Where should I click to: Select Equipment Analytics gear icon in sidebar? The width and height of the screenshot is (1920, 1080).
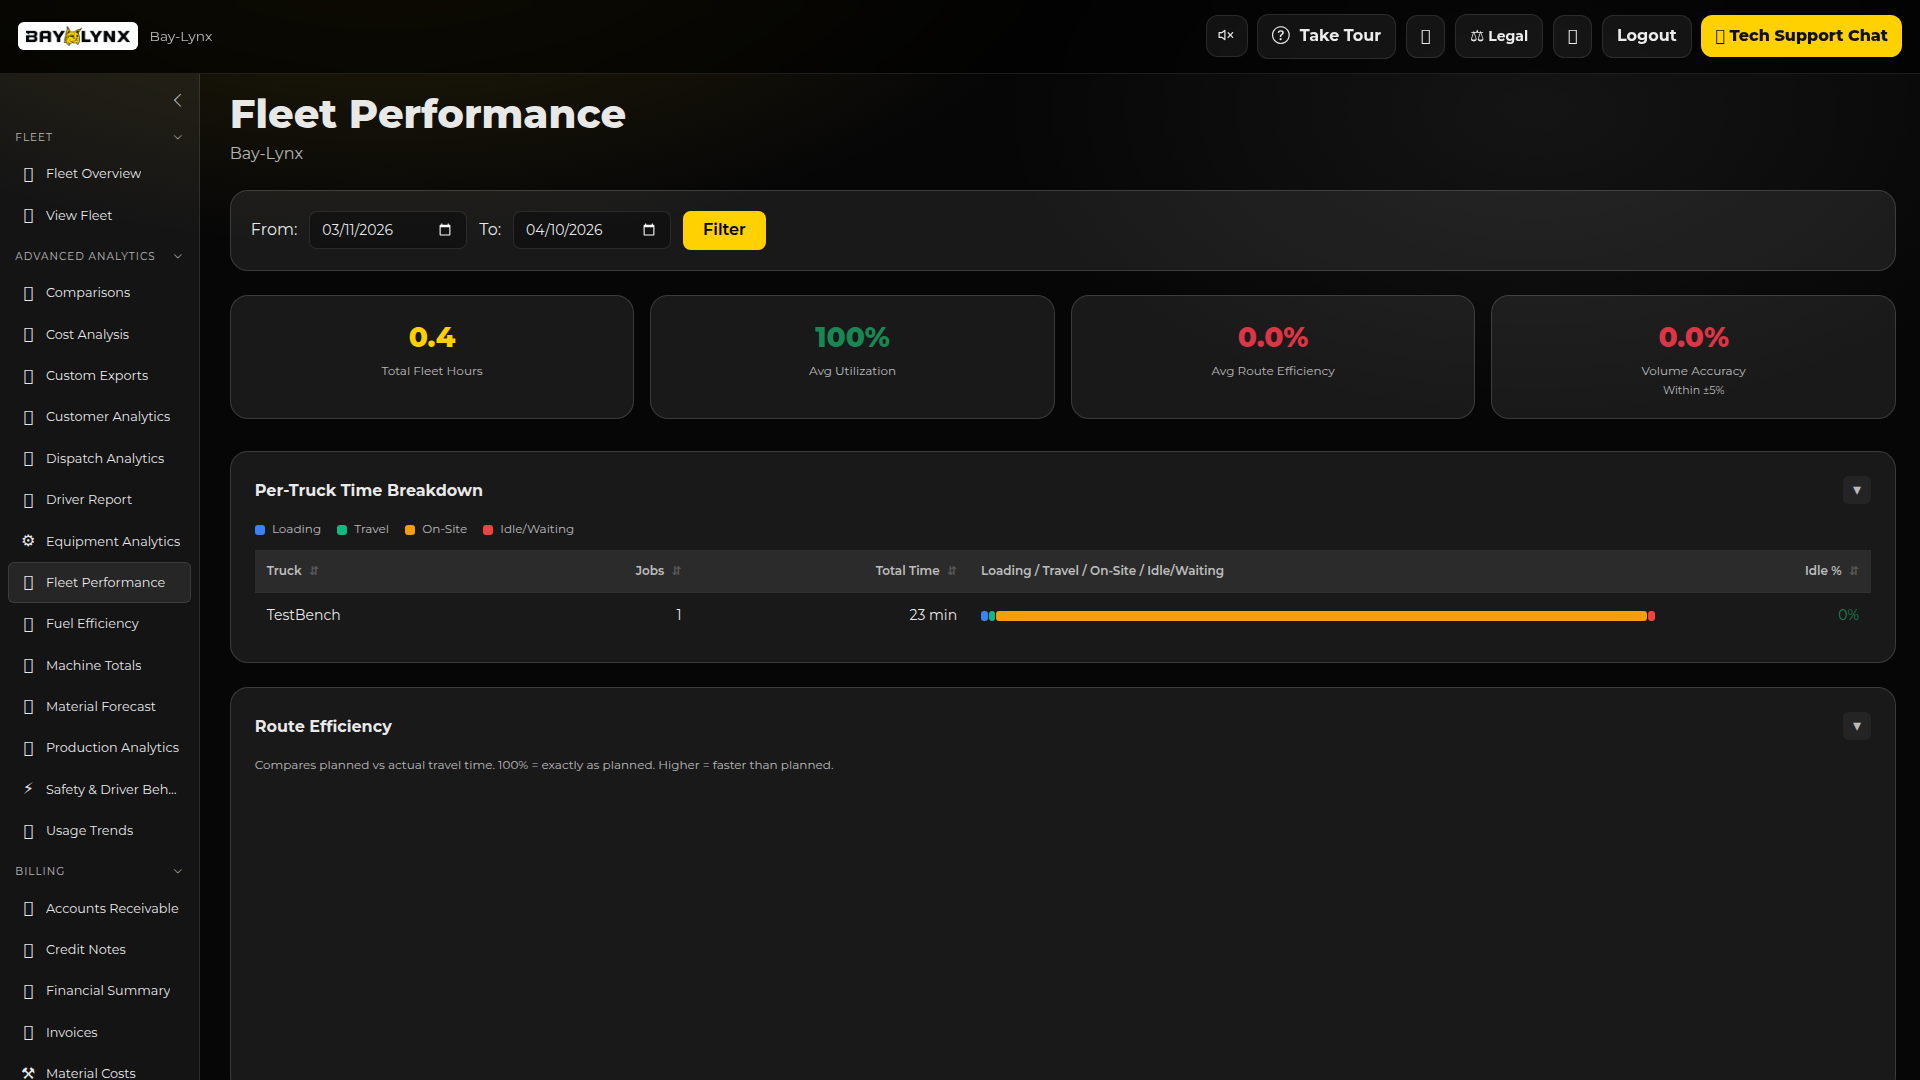[27, 540]
